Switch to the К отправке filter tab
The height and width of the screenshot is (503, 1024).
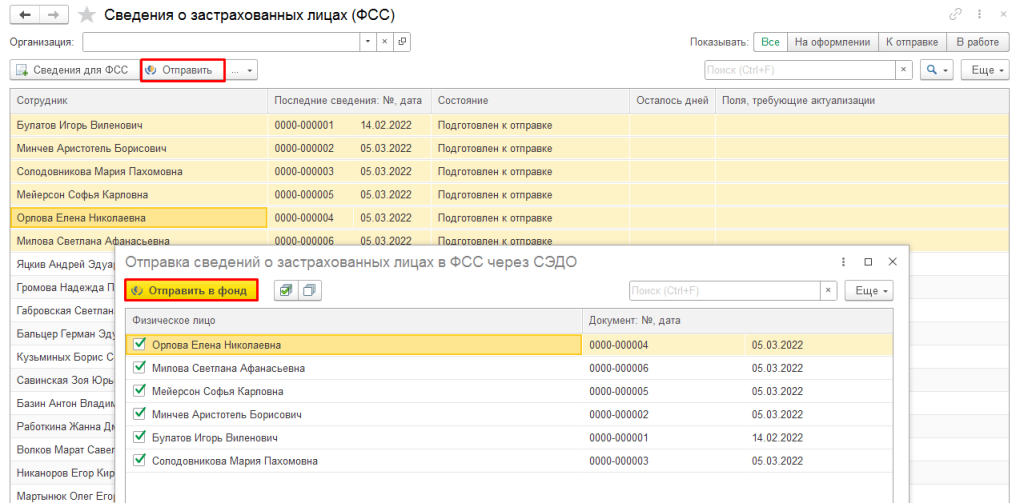(910, 42)
